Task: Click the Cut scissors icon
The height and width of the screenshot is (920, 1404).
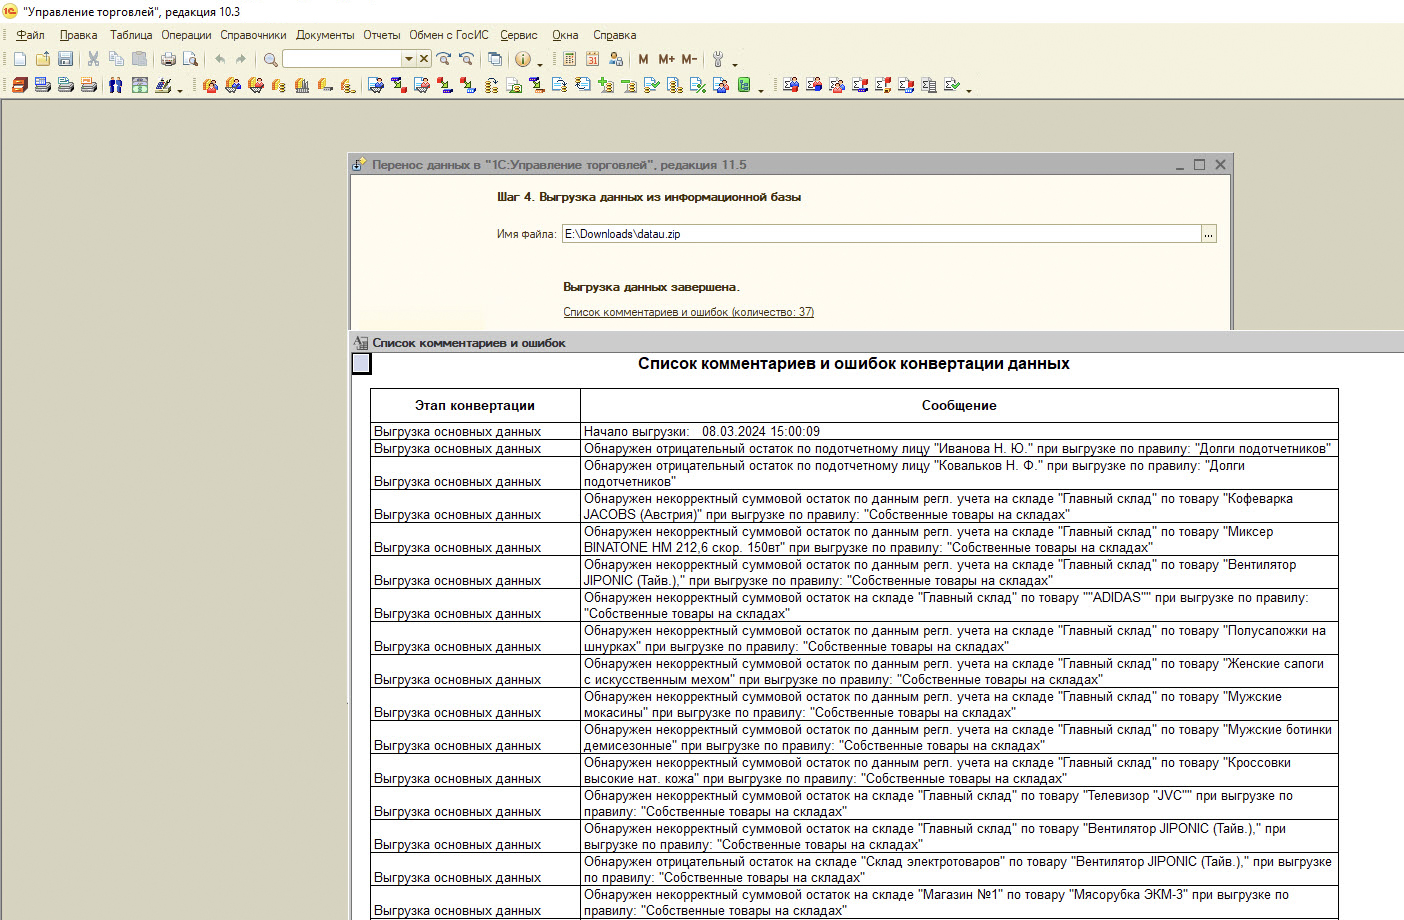Action: pyautogui.click(x=94, y=59)
